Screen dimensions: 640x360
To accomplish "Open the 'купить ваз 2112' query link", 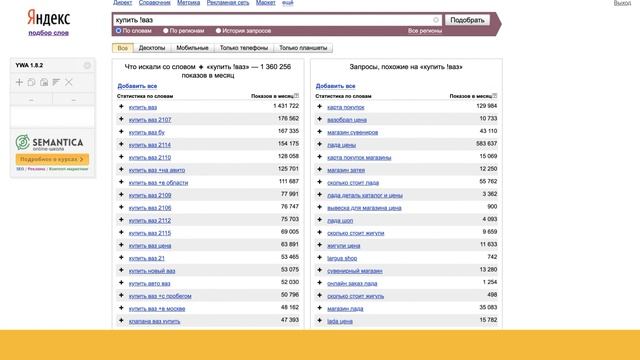I will click(150, 220).
